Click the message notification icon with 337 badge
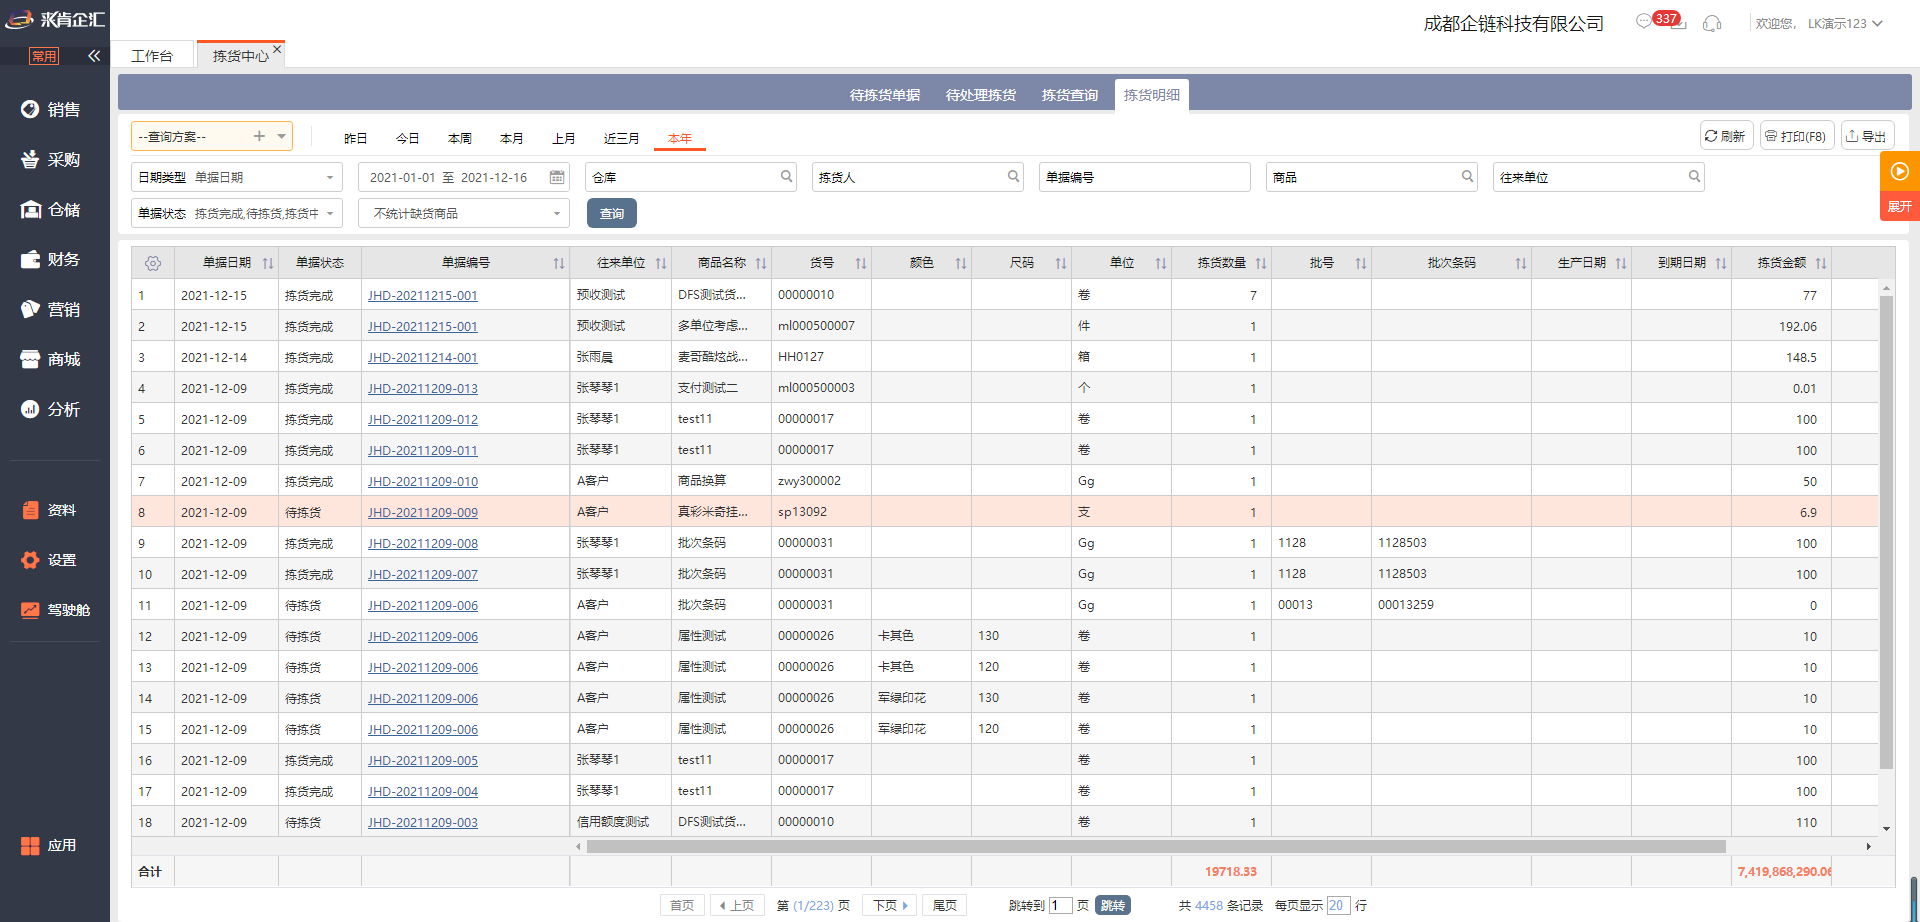 tap(1645, 22)
